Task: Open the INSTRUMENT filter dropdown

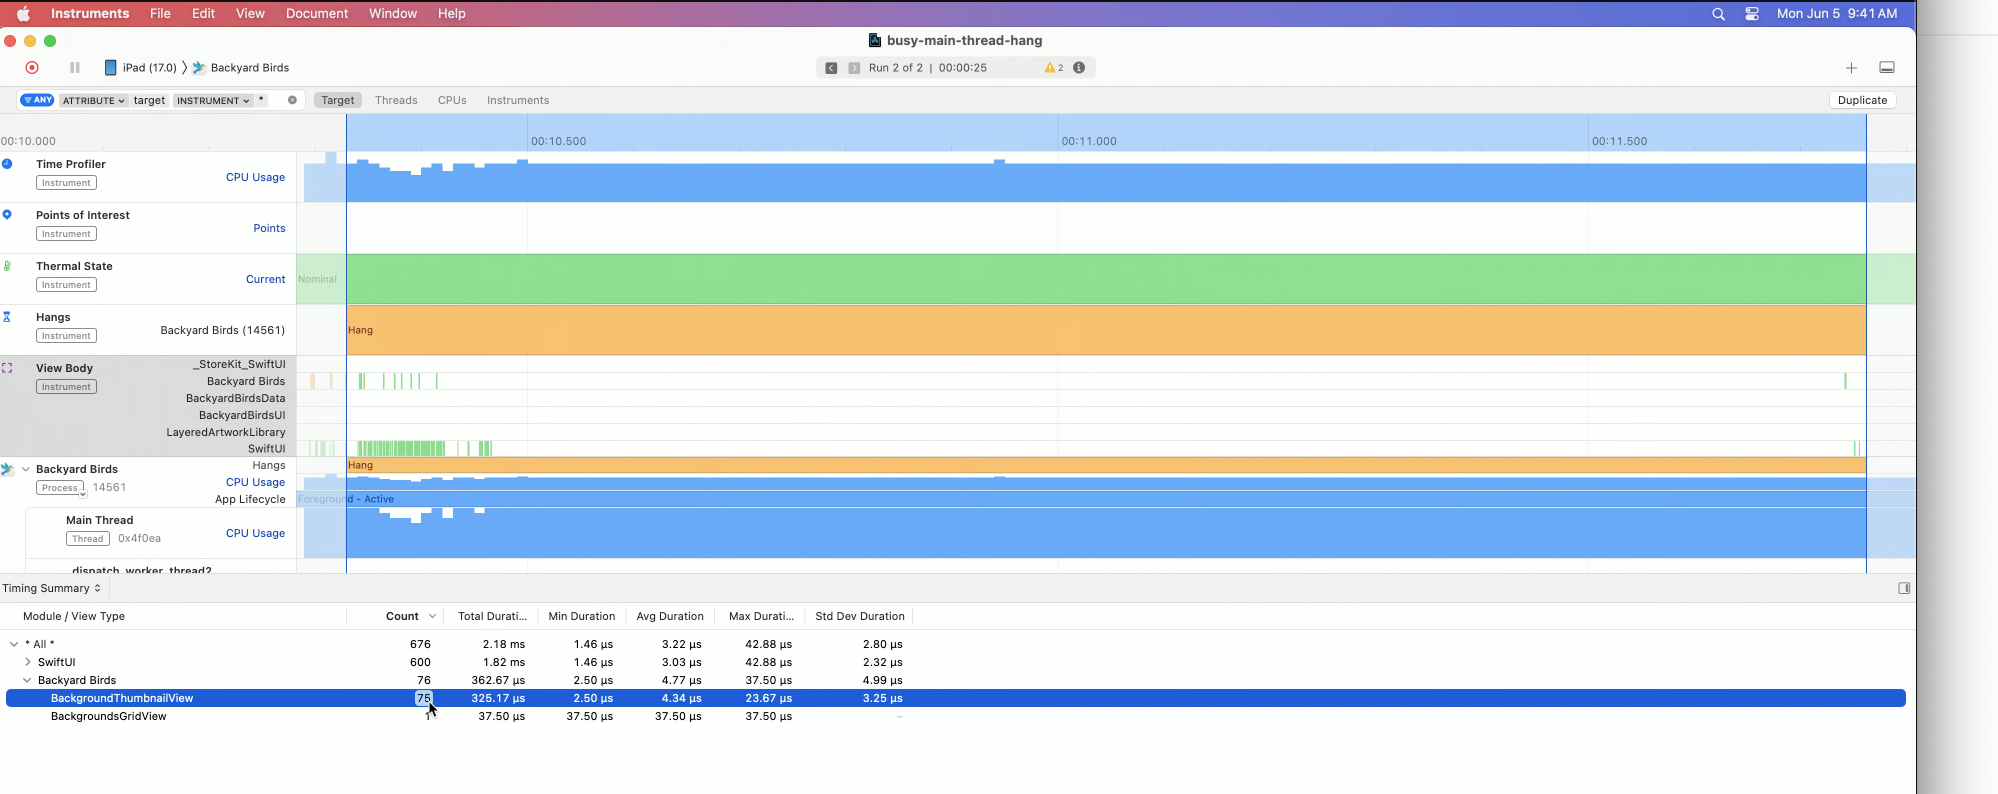Action: click(213, 100)
